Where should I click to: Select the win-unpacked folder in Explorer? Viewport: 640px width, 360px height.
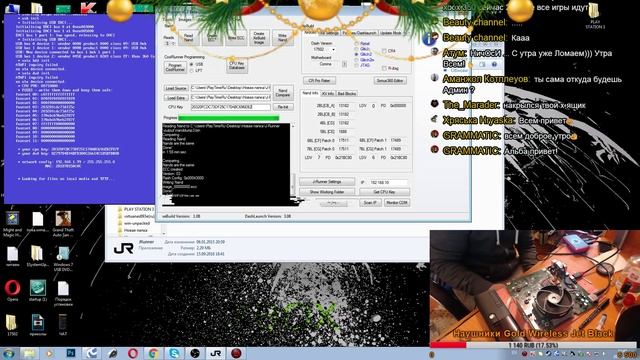click(137, 223)
